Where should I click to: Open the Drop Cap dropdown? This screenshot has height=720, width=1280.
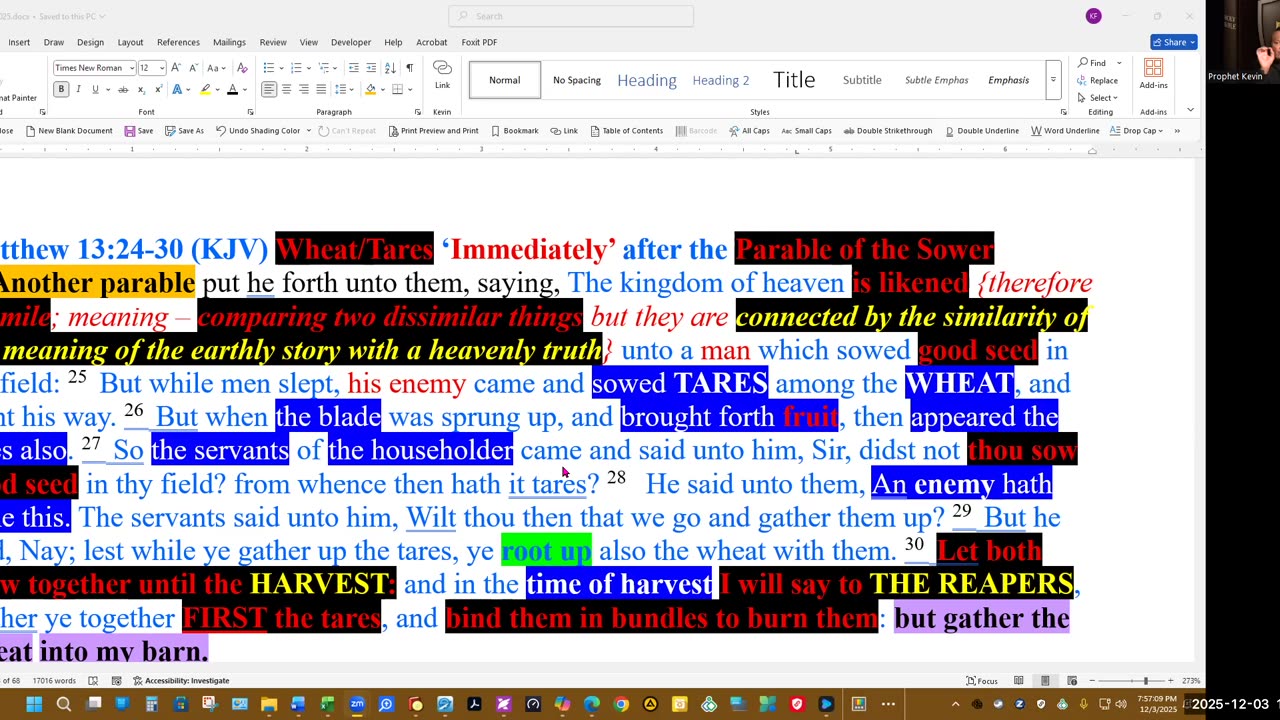pos(1137,131)
